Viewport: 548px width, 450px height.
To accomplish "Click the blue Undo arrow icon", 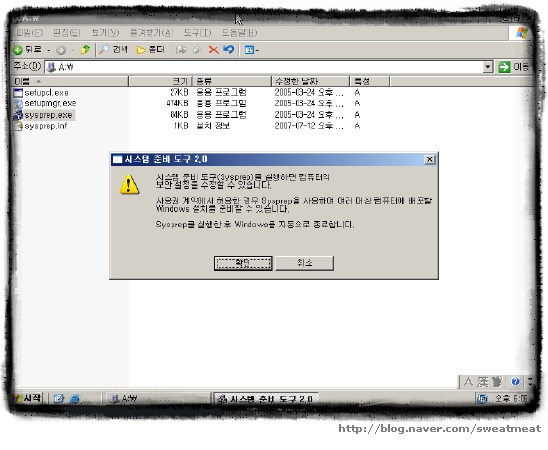I will (x=229, y=49).
